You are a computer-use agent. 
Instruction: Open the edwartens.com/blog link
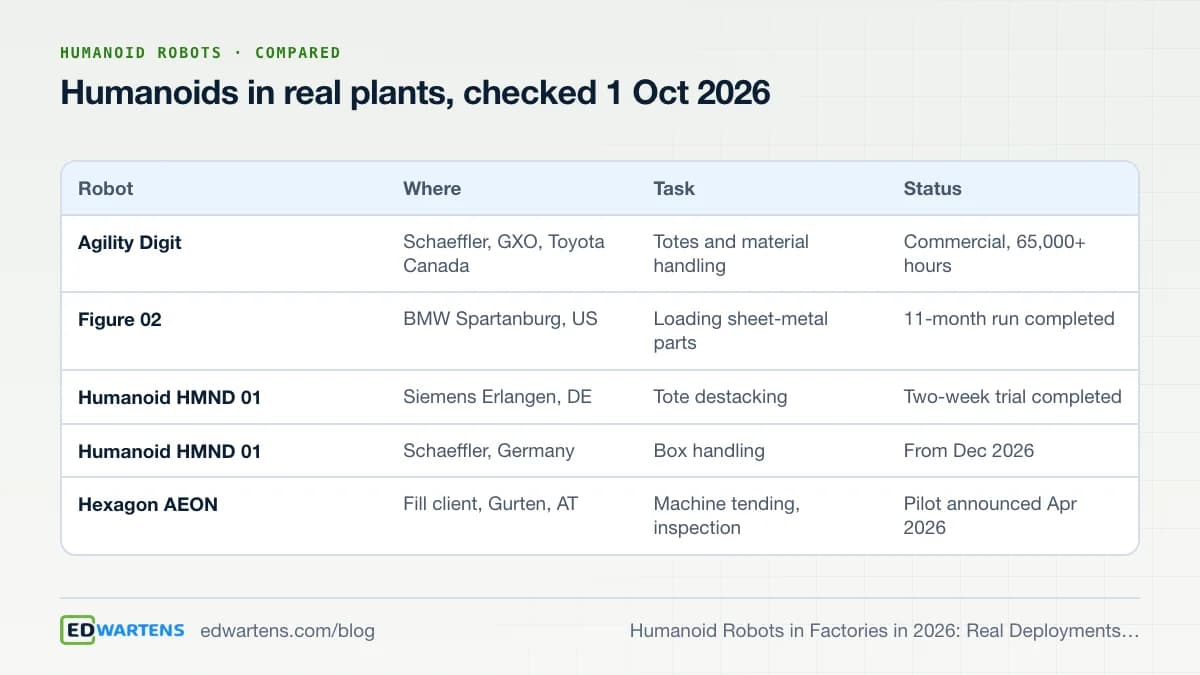pyautogui.click(x=288, y=631)
